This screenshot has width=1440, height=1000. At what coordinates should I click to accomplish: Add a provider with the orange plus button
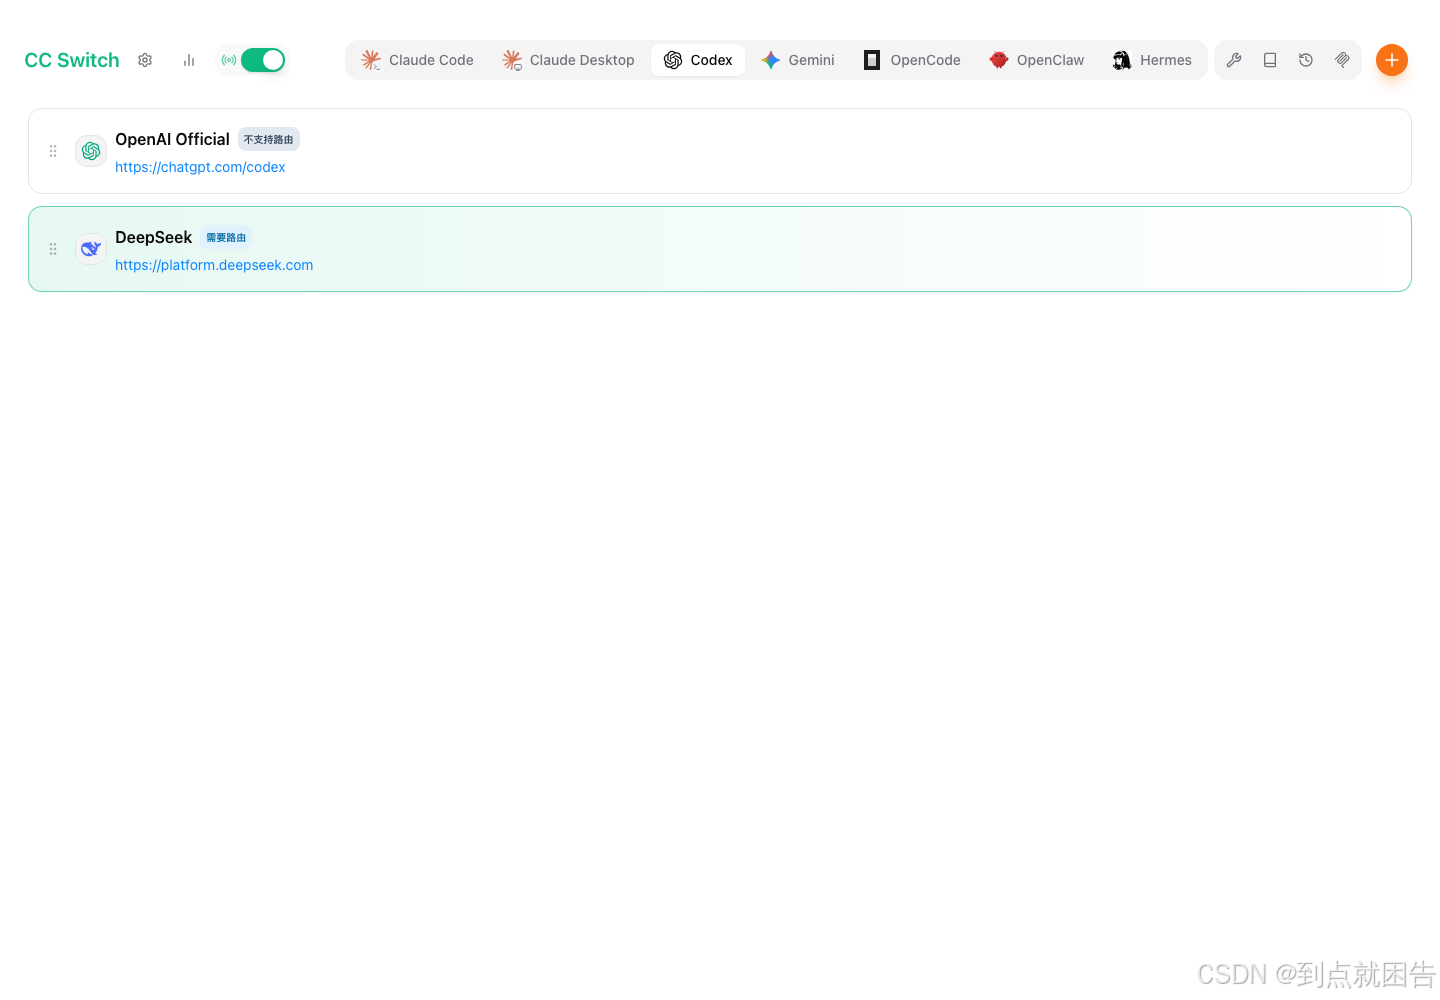[1392, 60]
